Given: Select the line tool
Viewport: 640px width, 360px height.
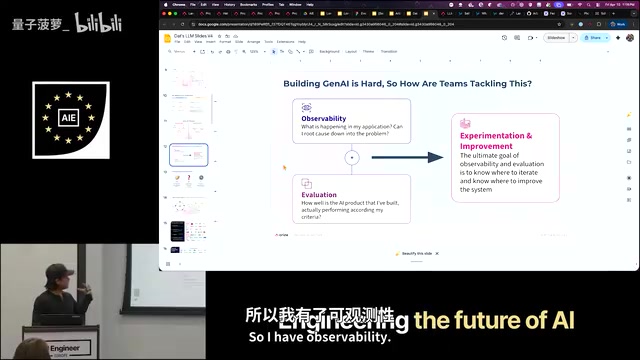Looking at the screenshot, I should click(298, 52).
